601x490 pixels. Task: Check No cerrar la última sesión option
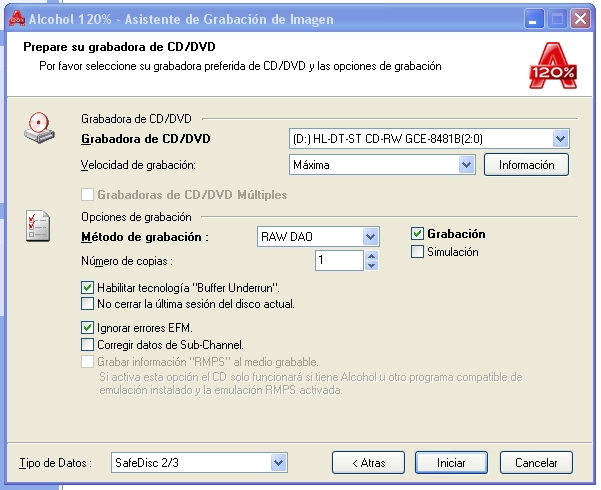point(87,304)
